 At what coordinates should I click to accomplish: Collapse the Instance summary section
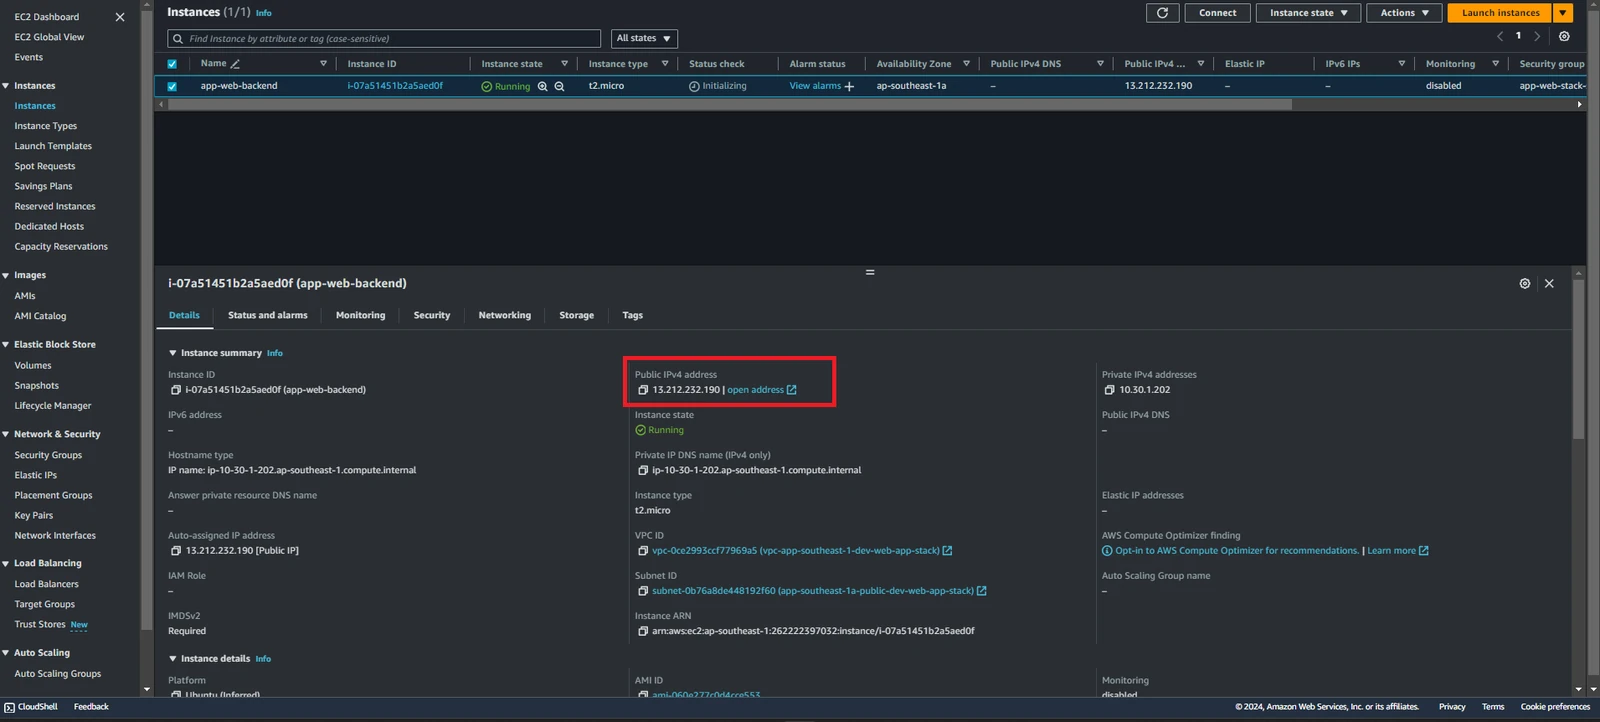(x=173, y=353)
